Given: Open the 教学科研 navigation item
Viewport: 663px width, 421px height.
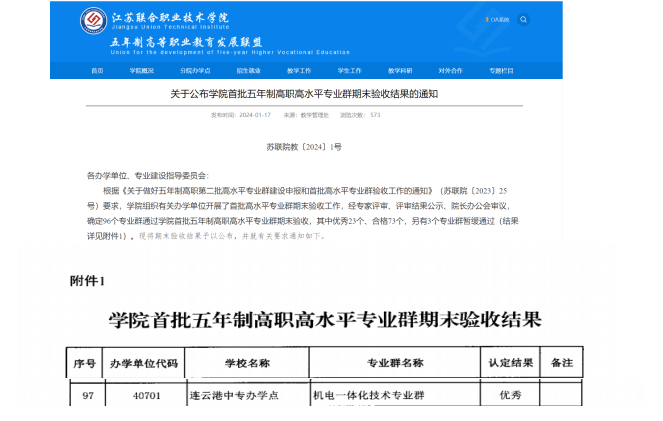Looking at the screenshot, I should coord(400,71).
